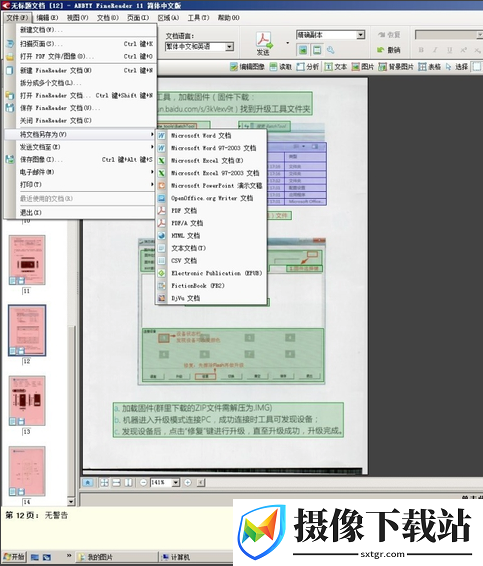483x566 pixels.
Task: Save as Electronic Publication (EPUB)
Action: pyautogui.click(x=212, y=273)
